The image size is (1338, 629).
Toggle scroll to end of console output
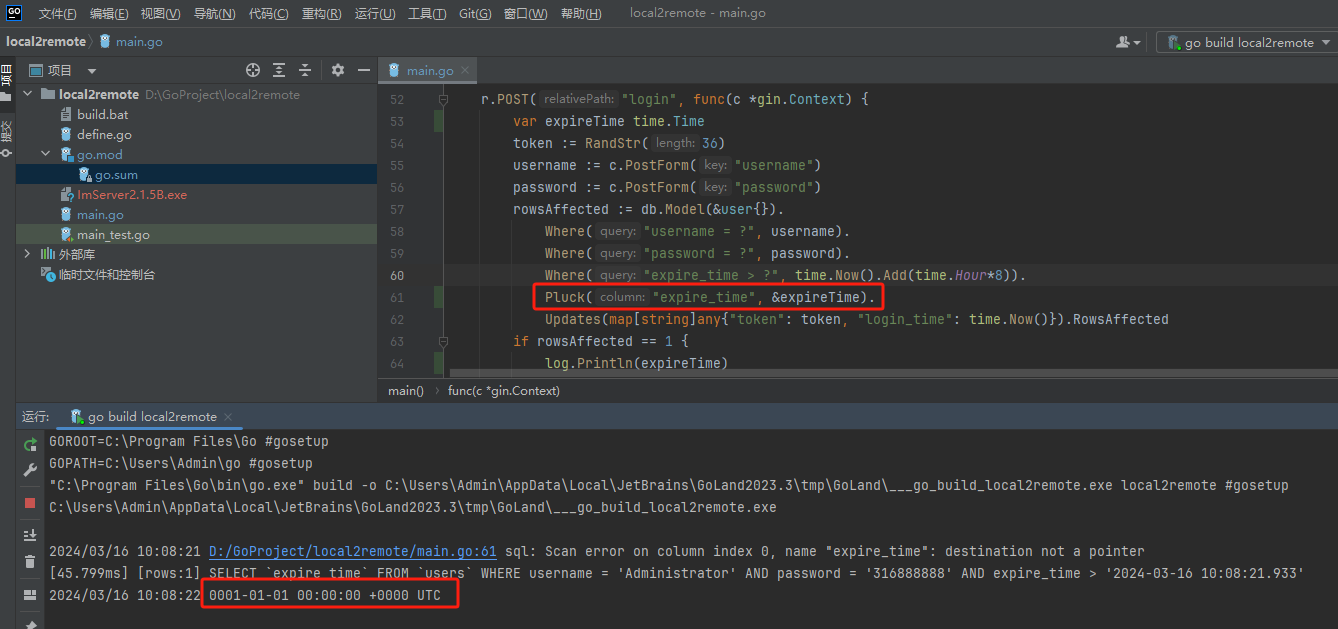(30, 535)
